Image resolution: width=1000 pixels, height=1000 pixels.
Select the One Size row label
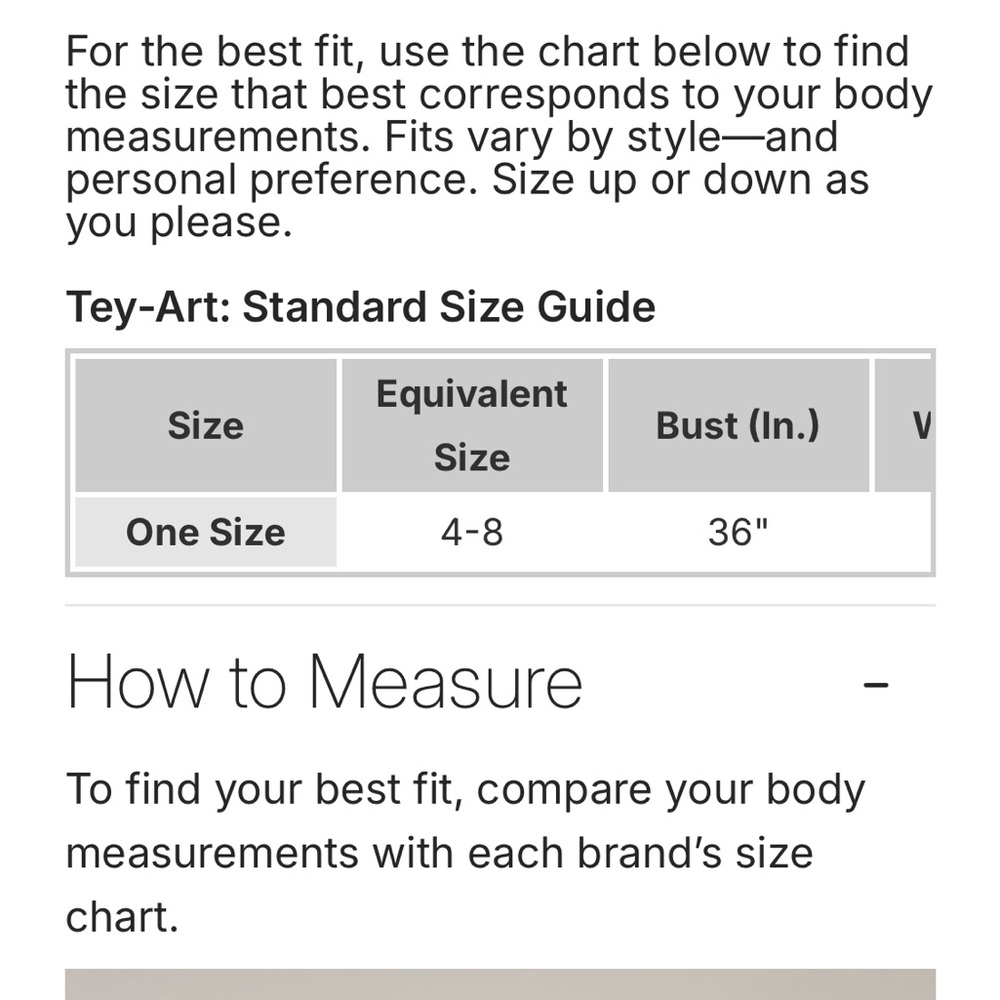coord(206,532)
